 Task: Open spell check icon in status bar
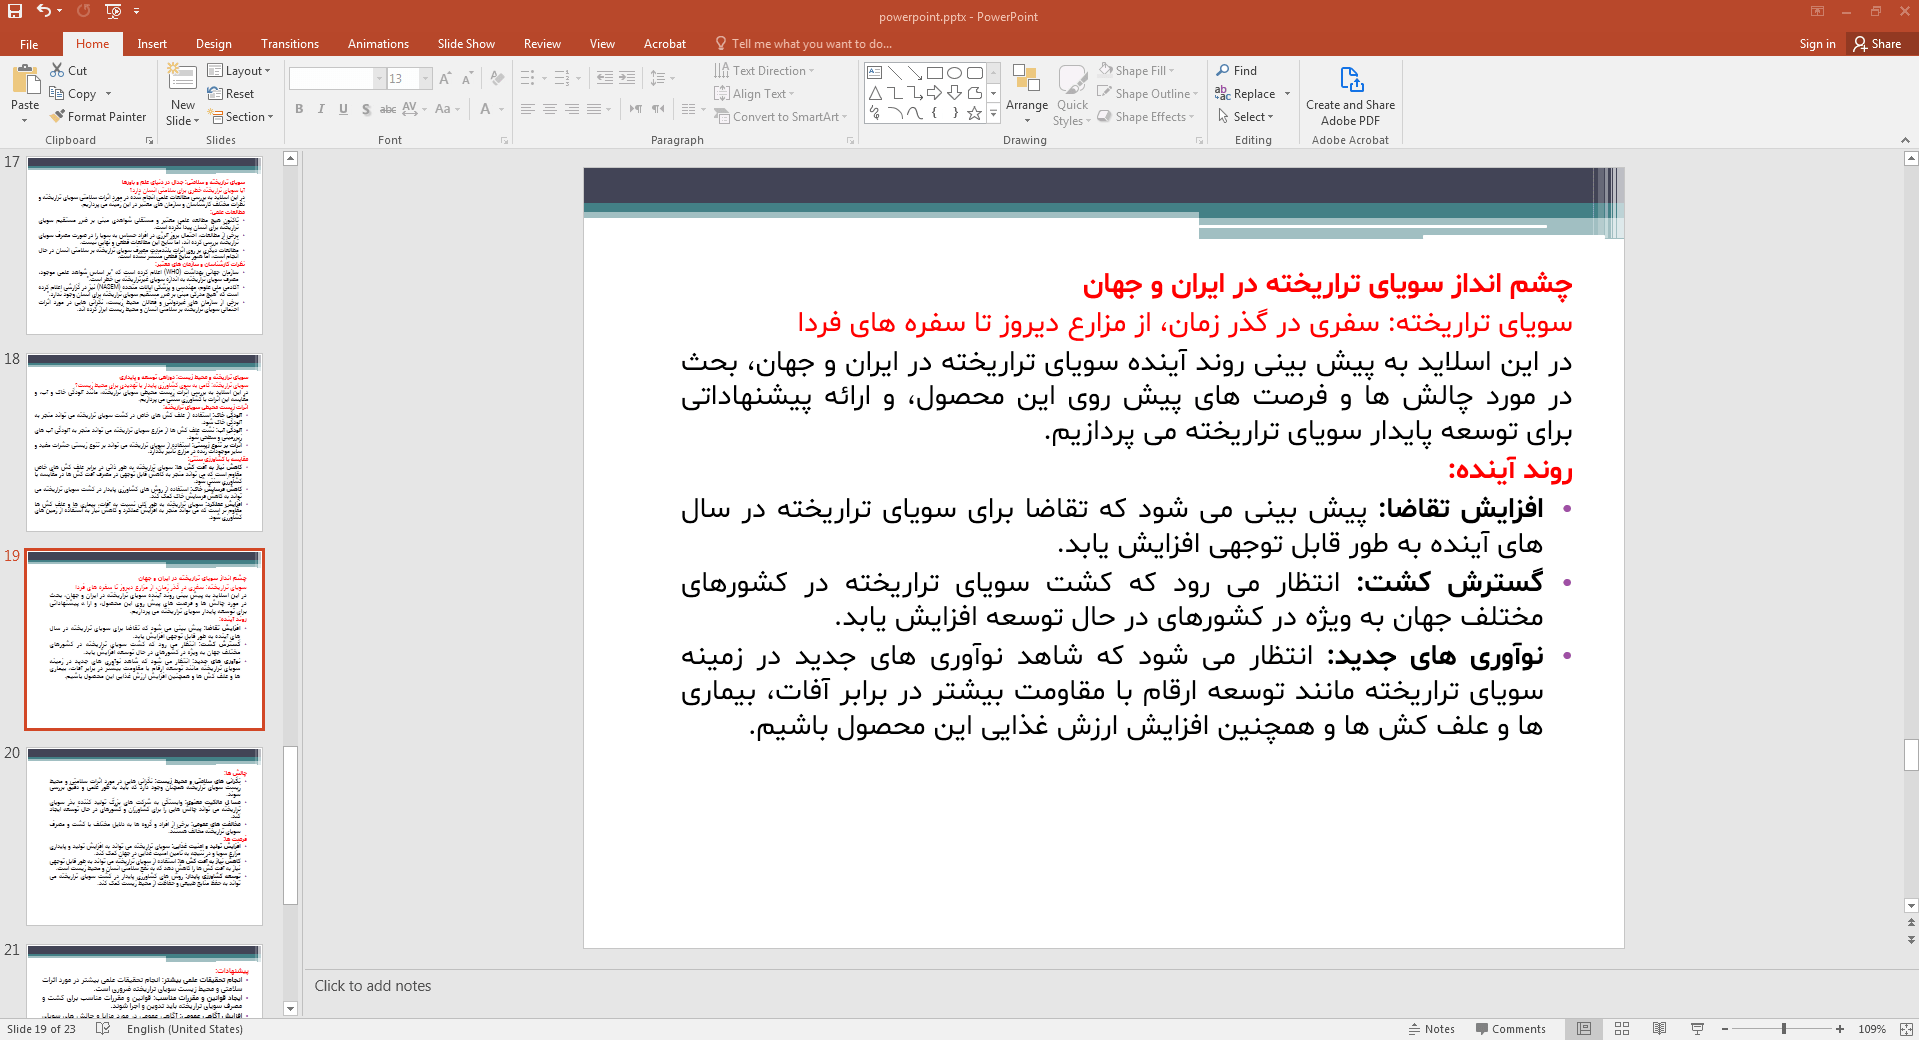coord(103,1029)
